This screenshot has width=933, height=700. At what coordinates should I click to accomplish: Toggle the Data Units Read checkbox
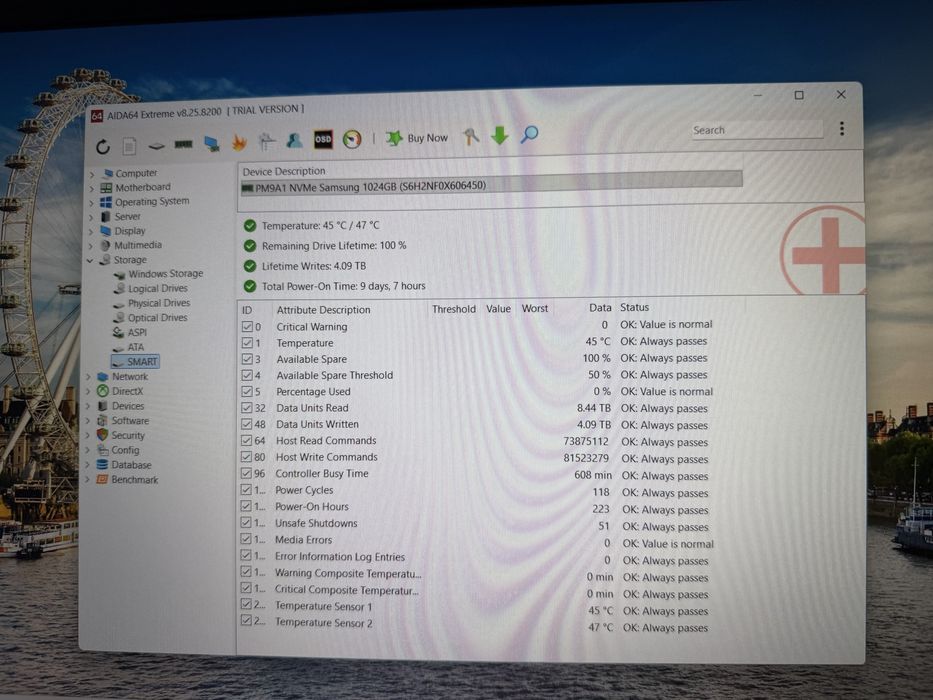pos(247,408)
